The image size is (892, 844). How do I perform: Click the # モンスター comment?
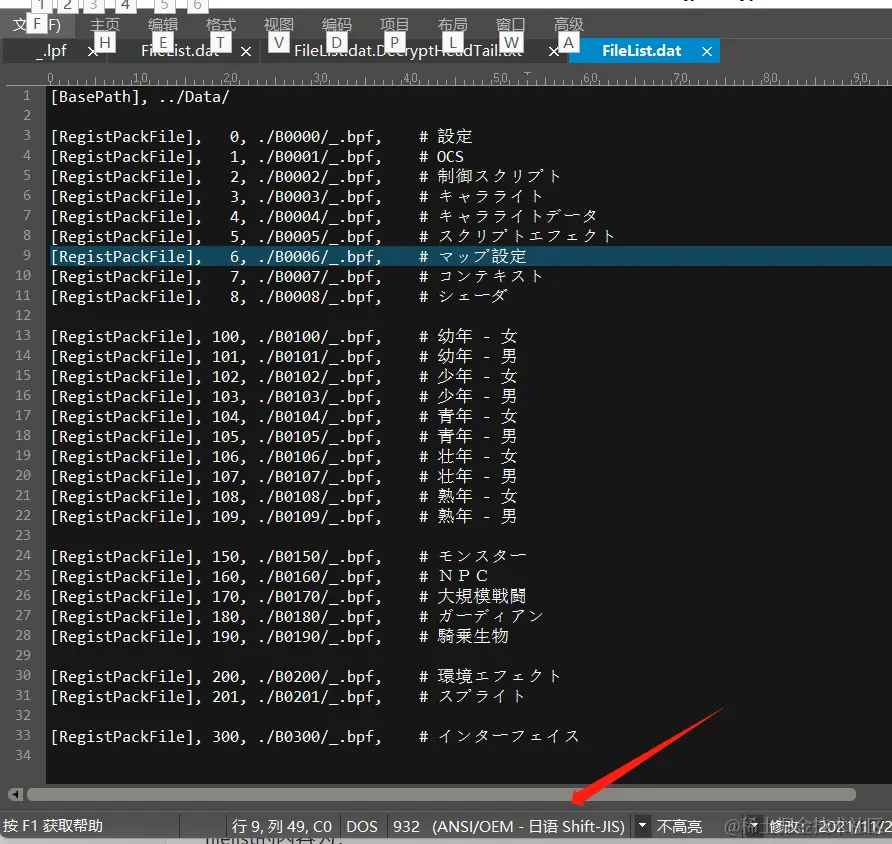pos(473,556)
